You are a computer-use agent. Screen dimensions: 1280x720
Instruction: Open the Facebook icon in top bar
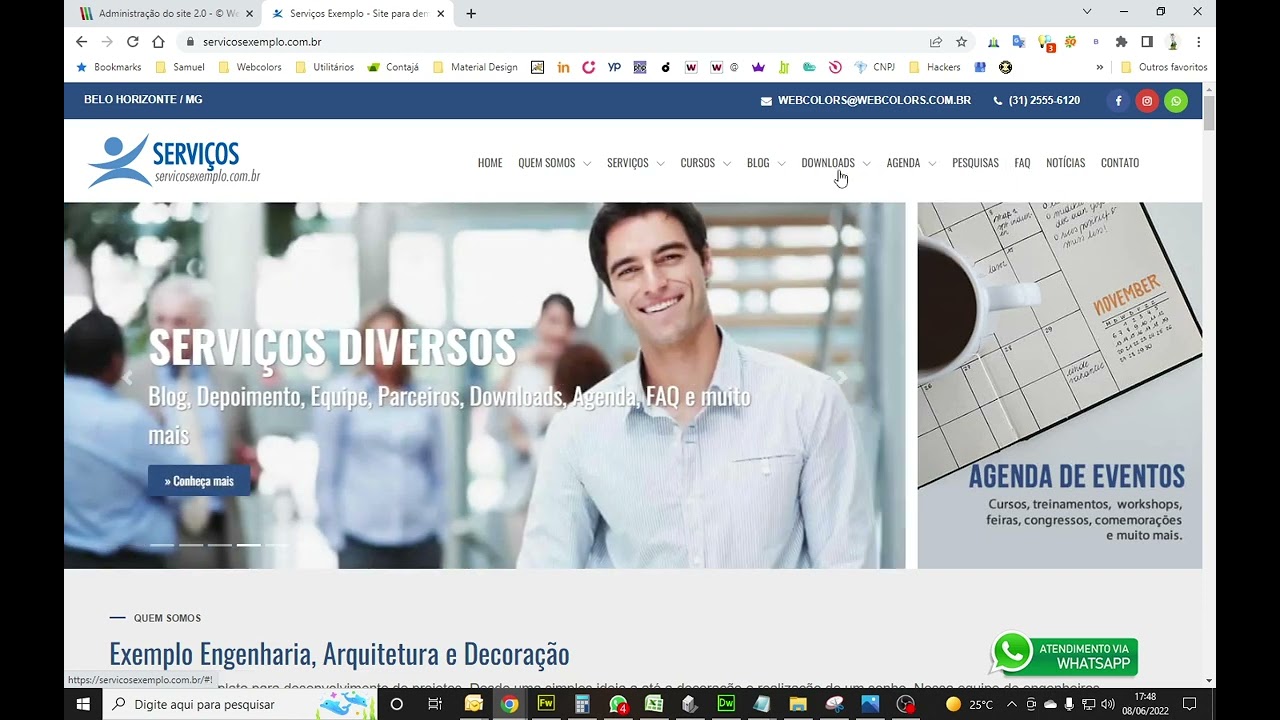click(1119, 100)
